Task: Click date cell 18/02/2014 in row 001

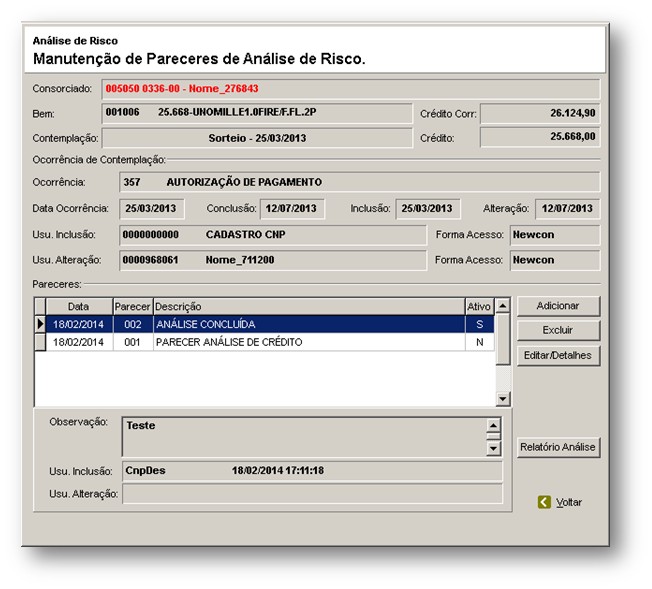Action: point(79,342)
